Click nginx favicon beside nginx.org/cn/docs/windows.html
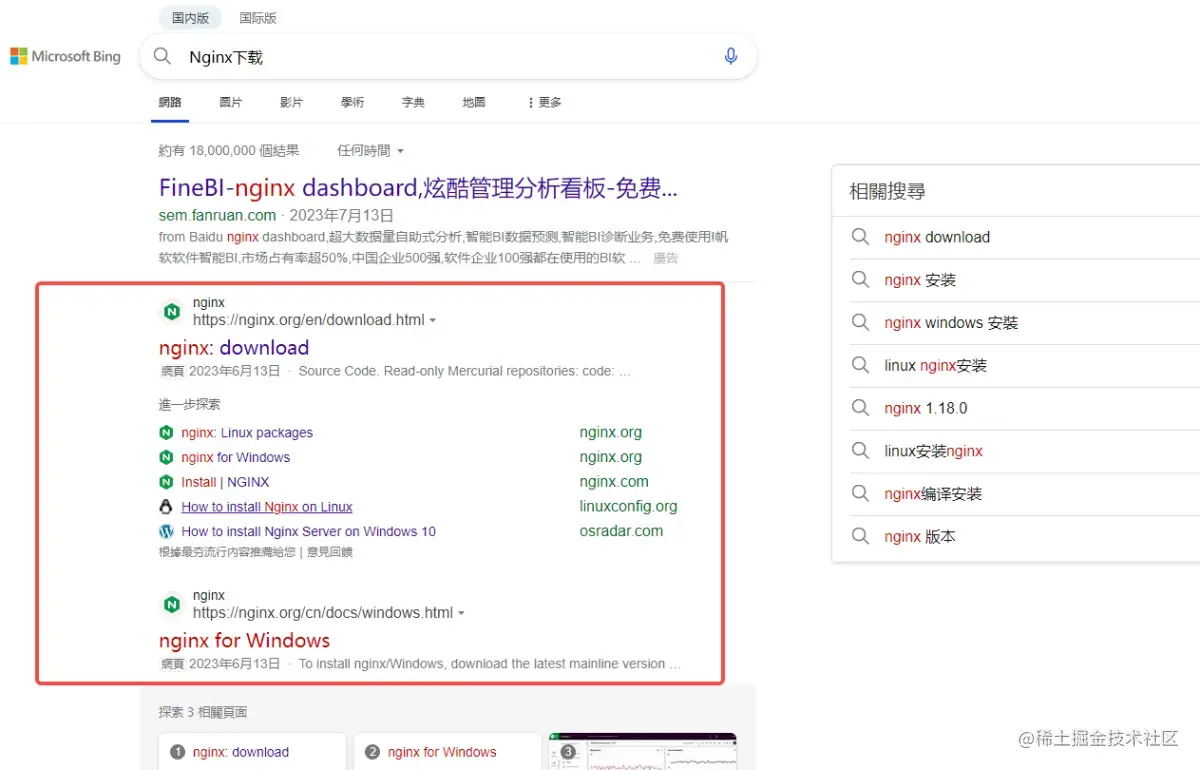Image resolution: width=1200 pixels, height=770 pixels. (x=172, y=605)
